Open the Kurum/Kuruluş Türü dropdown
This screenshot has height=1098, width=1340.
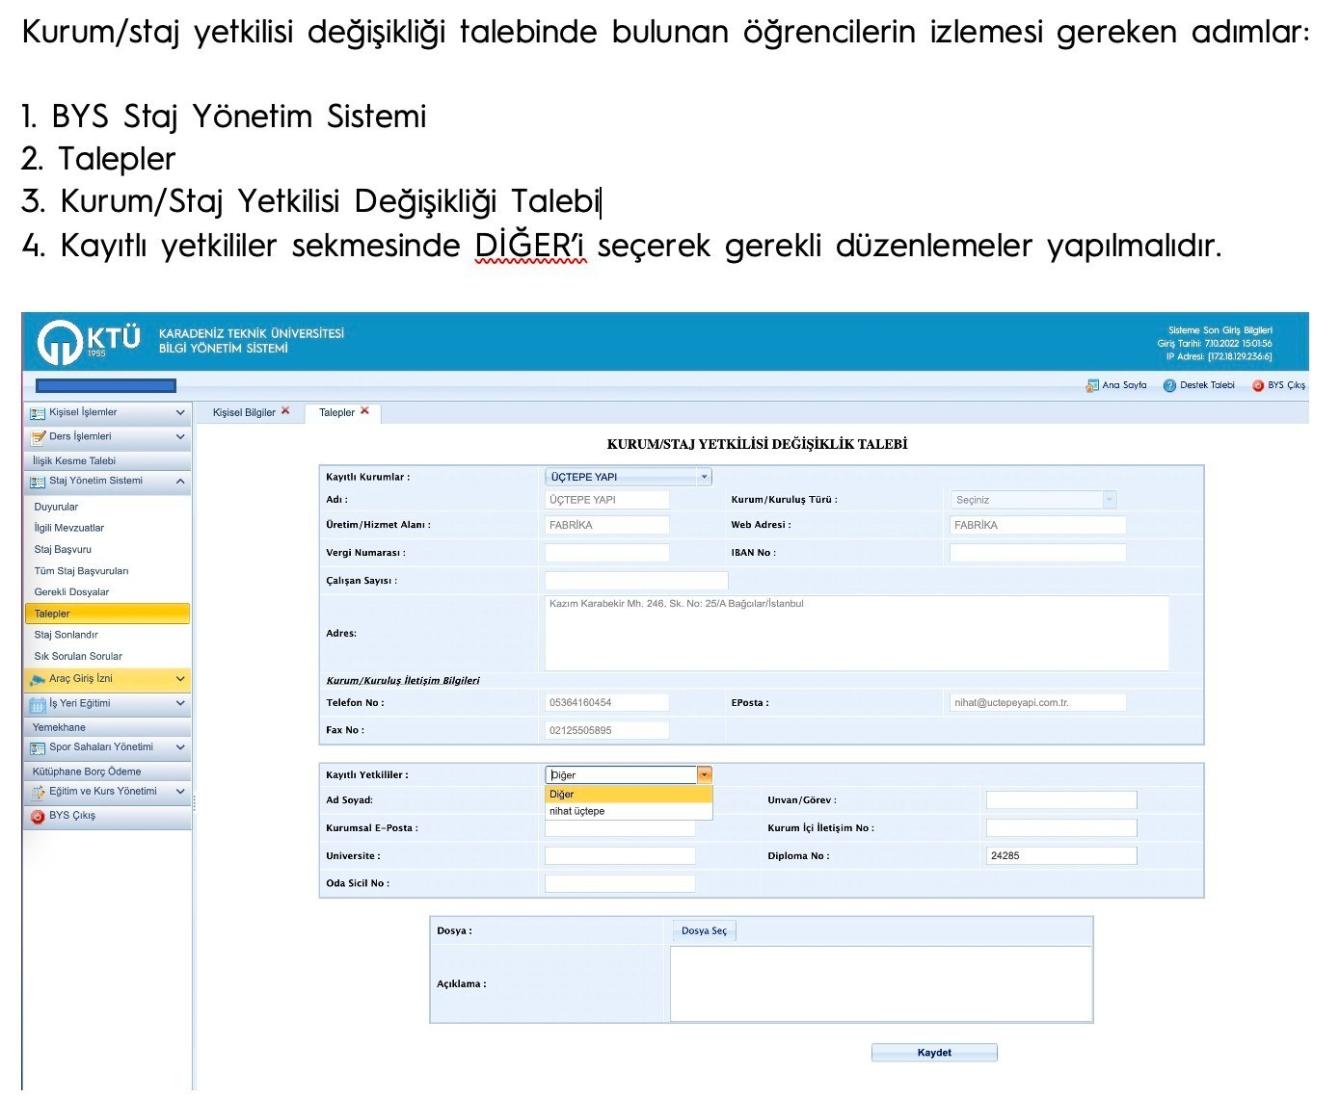pyautogui.click(x=1033, y=499)
